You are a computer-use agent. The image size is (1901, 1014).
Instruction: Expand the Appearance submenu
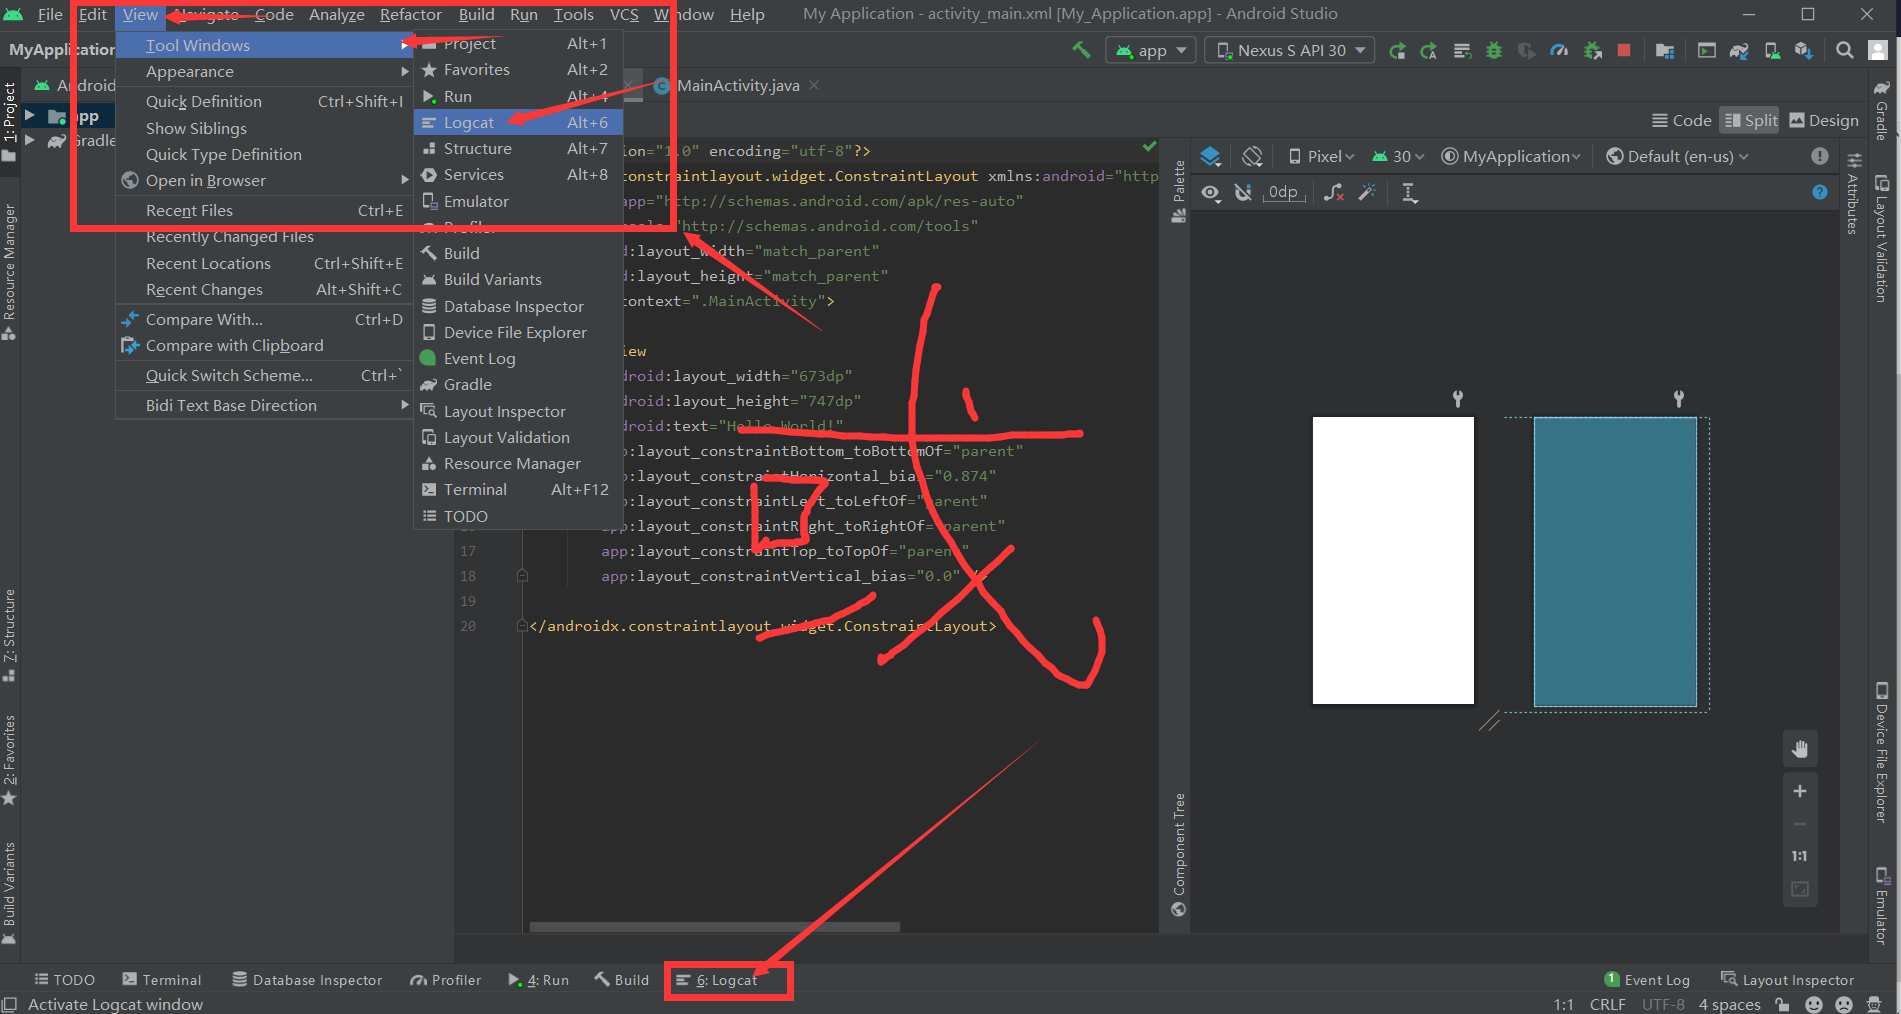[x=265, y=72]
